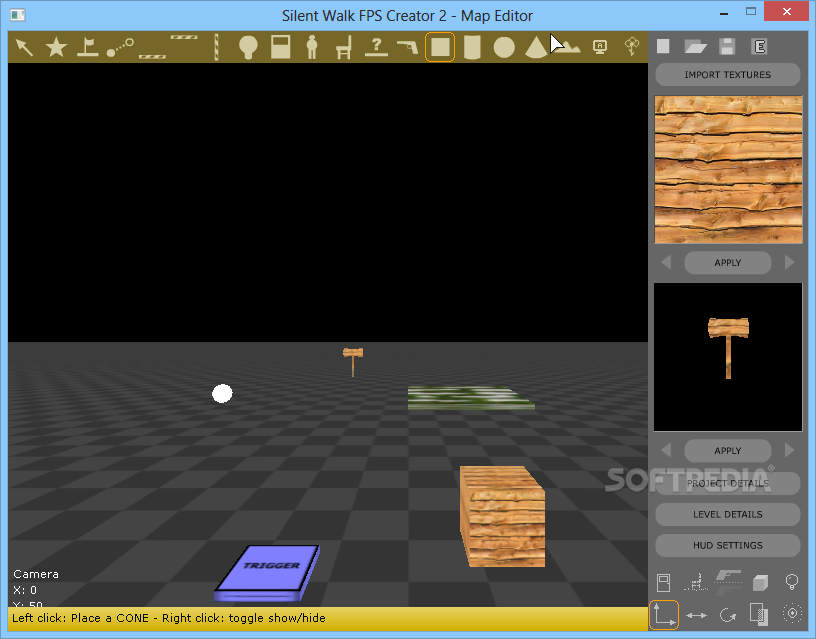The image size is (816, 639).
Task: Select the flag placement tool
Action: tap(88, 47)
